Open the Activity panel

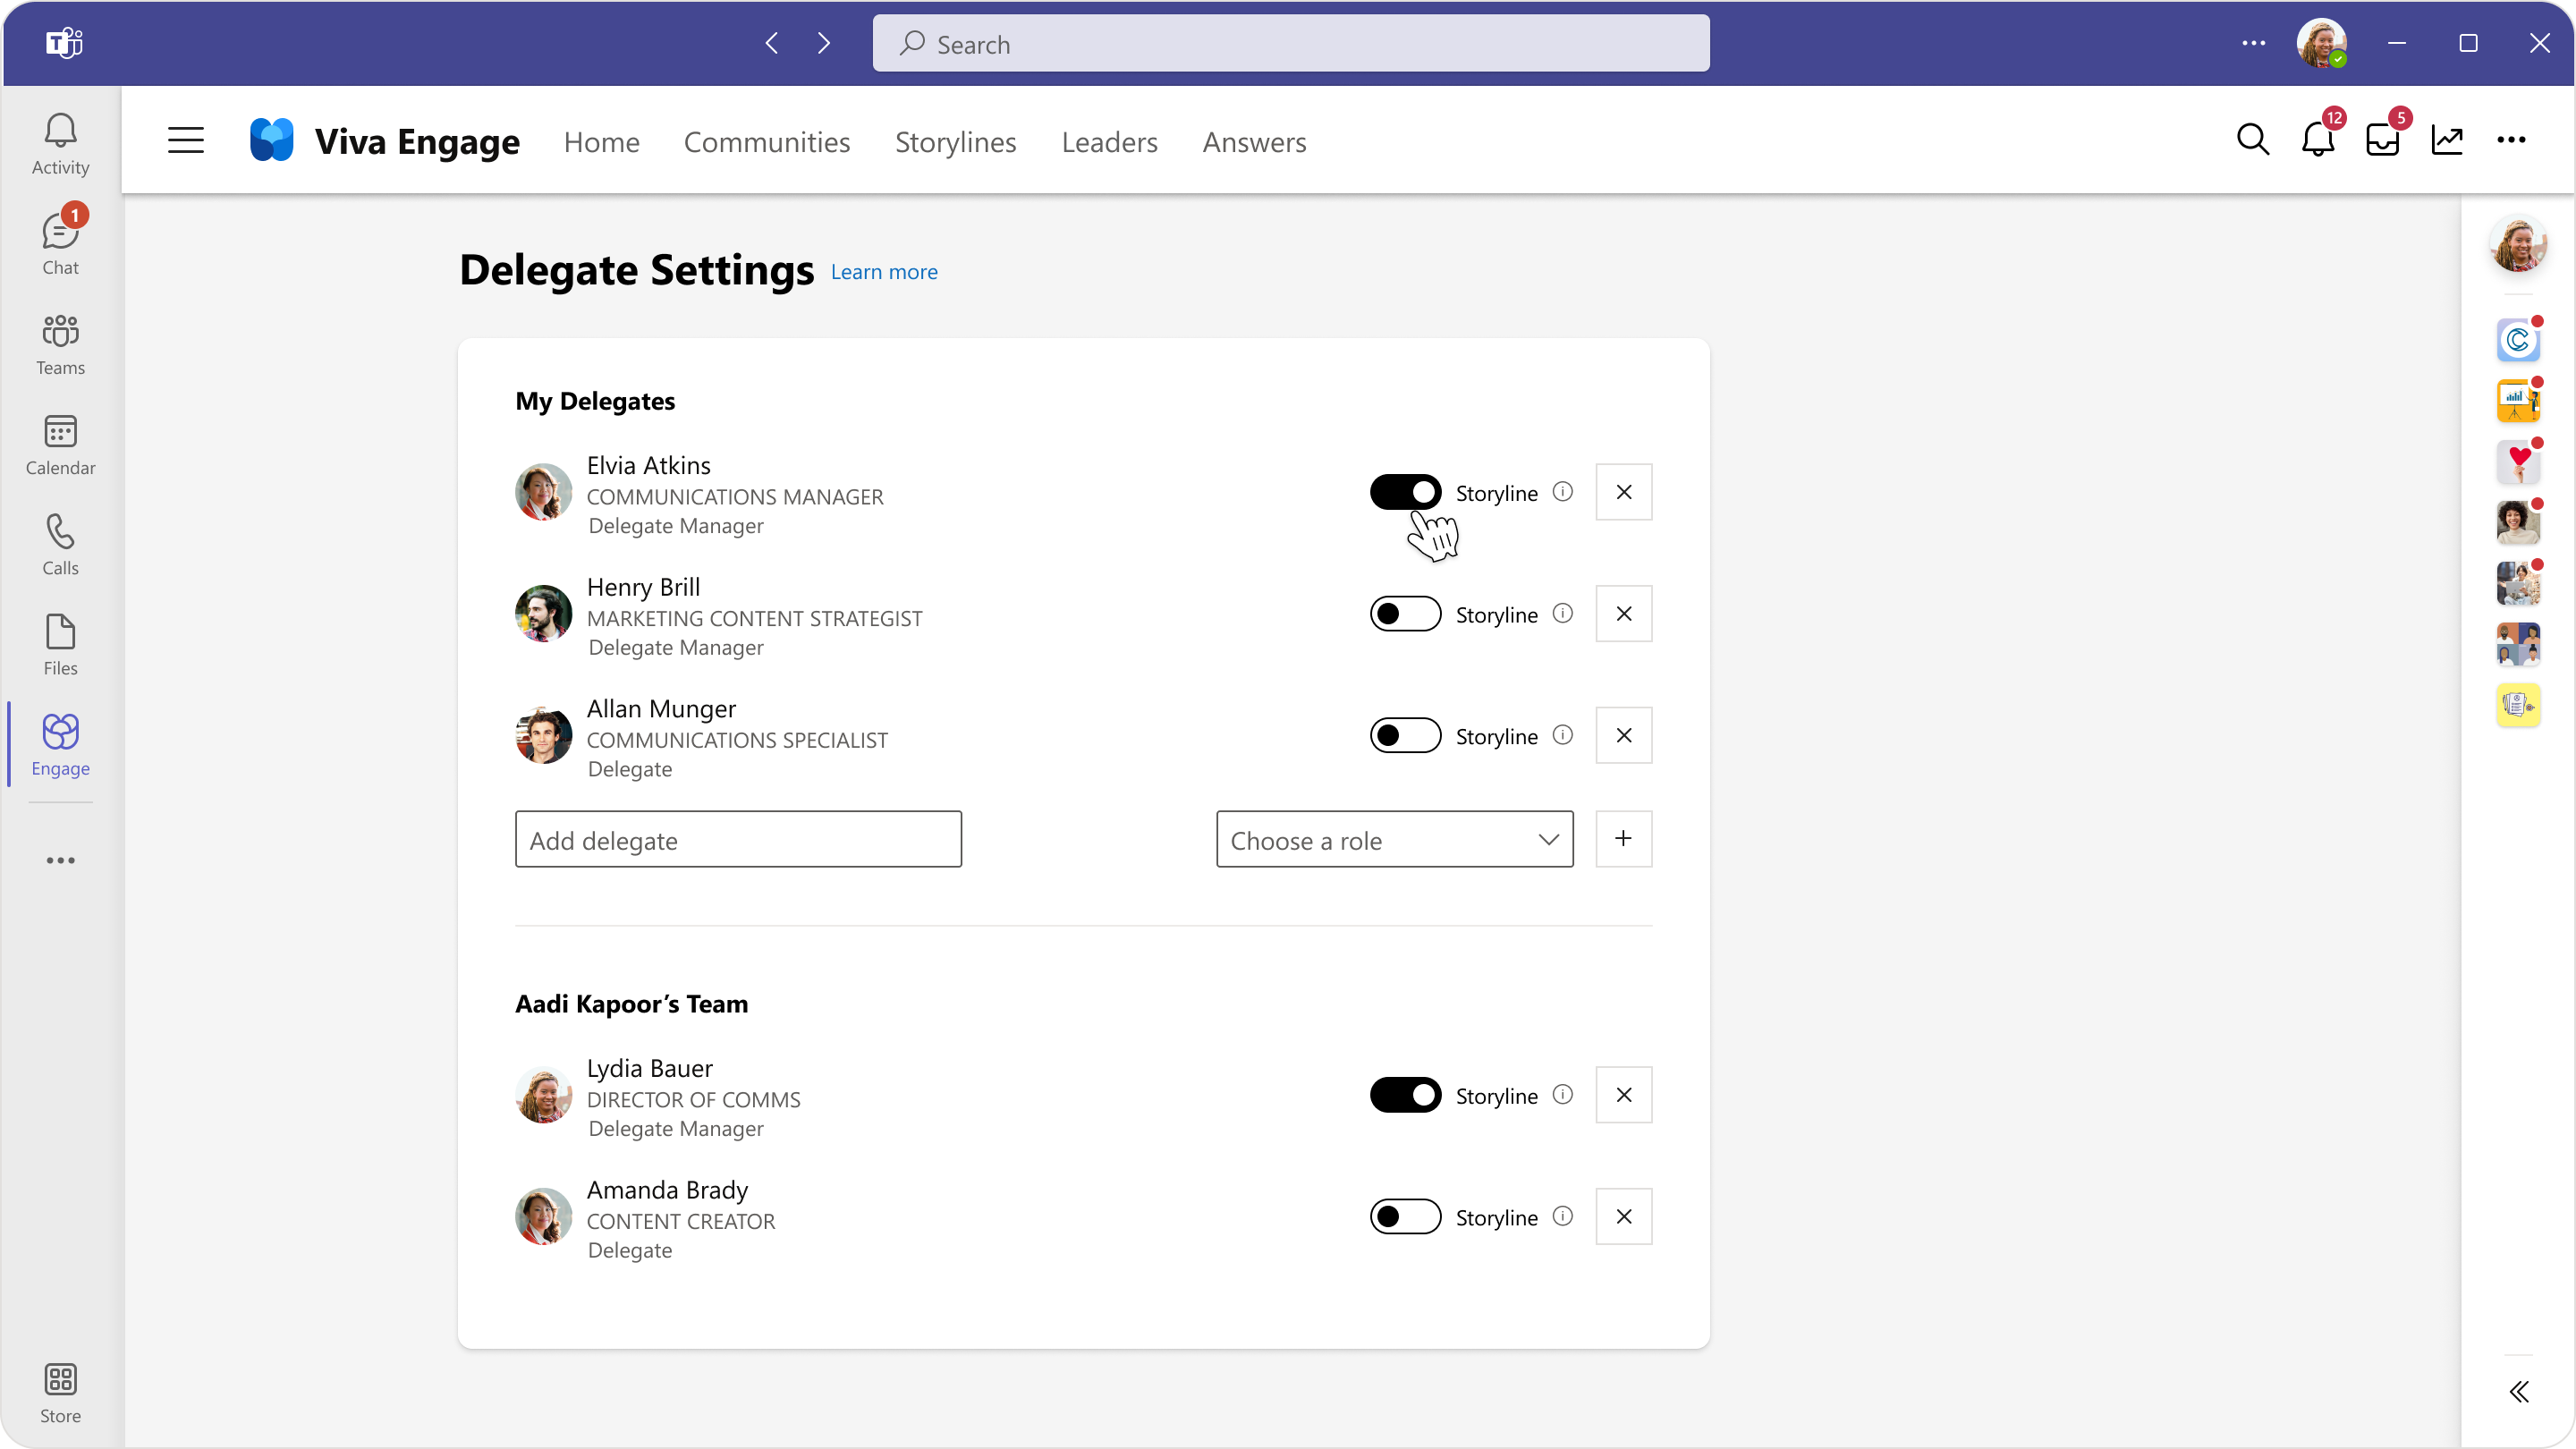(x=58, y=141)
